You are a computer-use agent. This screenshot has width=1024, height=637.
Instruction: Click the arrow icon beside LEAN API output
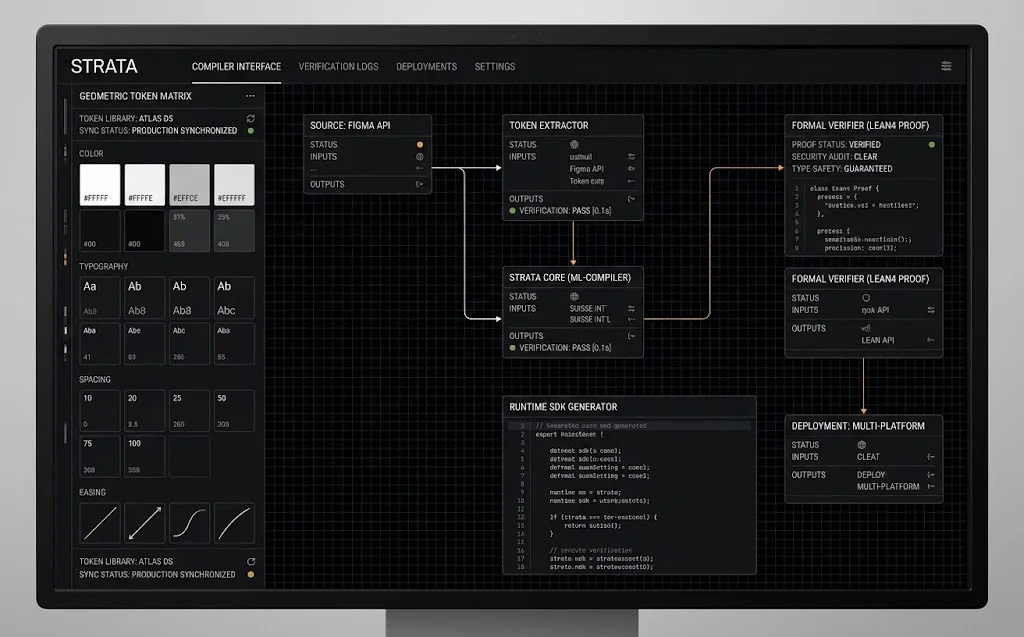pyautogui.click(x=931, y=340)
